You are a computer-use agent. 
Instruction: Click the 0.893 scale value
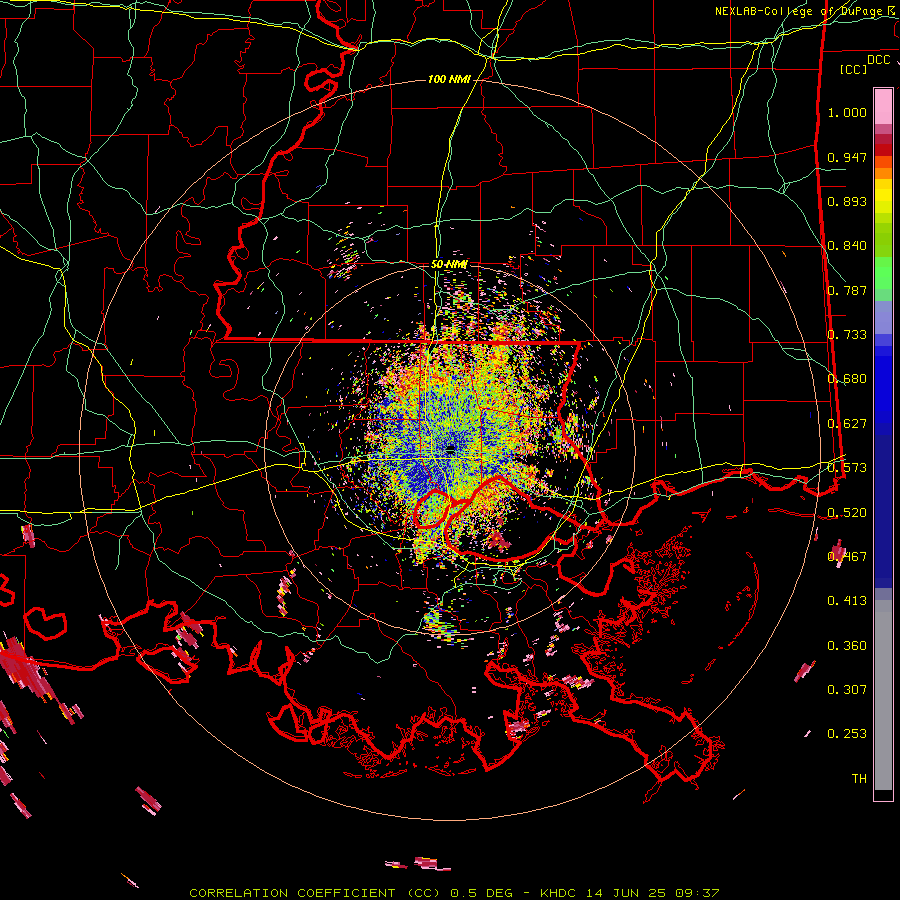click(x=847, y=201)
